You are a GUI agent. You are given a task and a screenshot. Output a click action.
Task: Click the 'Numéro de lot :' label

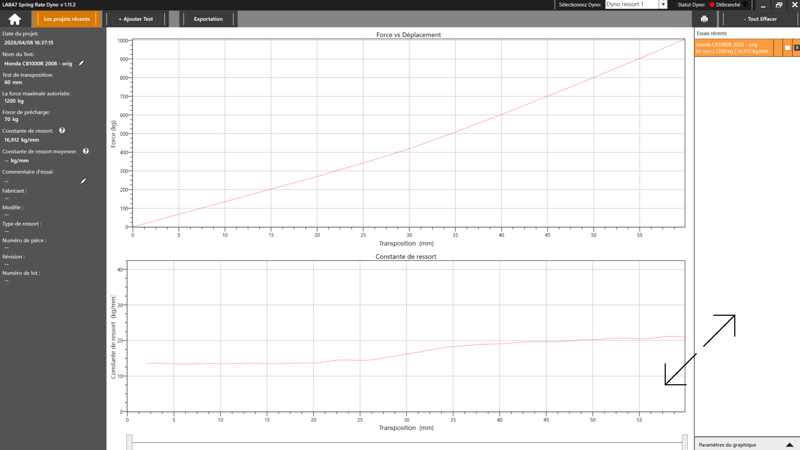tap(21, 273)
